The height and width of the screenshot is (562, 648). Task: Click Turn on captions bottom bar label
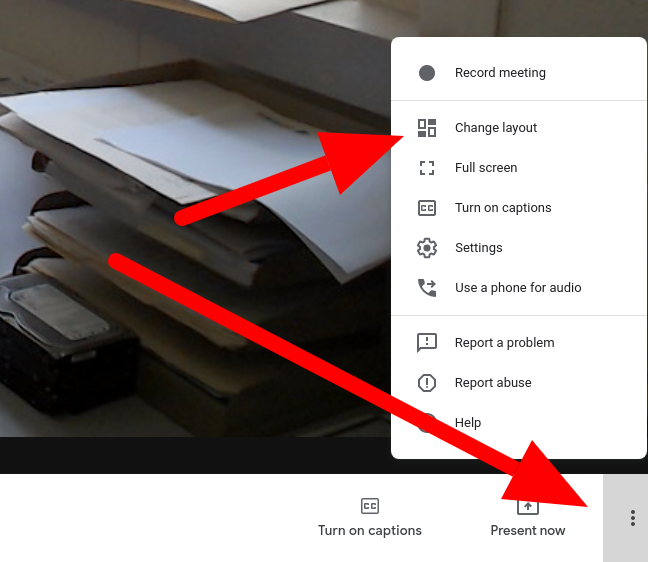(370, 531)
